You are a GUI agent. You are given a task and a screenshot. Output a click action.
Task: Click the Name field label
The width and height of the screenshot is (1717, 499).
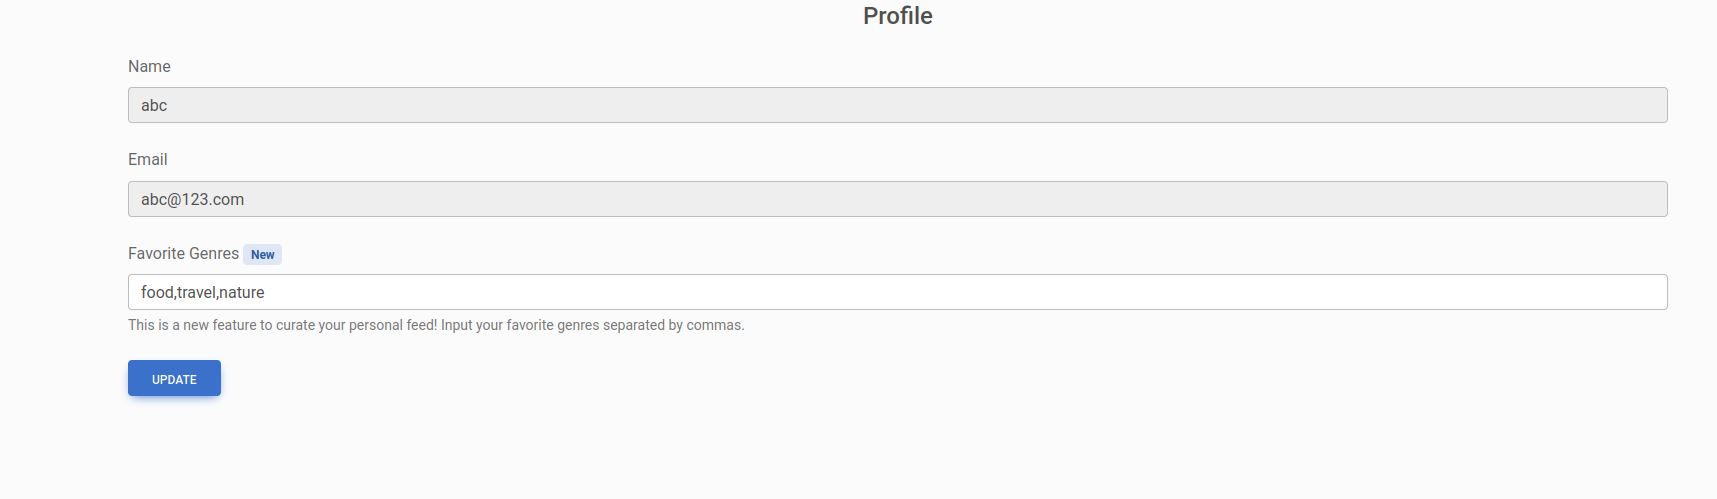click(x=149, y=66)
